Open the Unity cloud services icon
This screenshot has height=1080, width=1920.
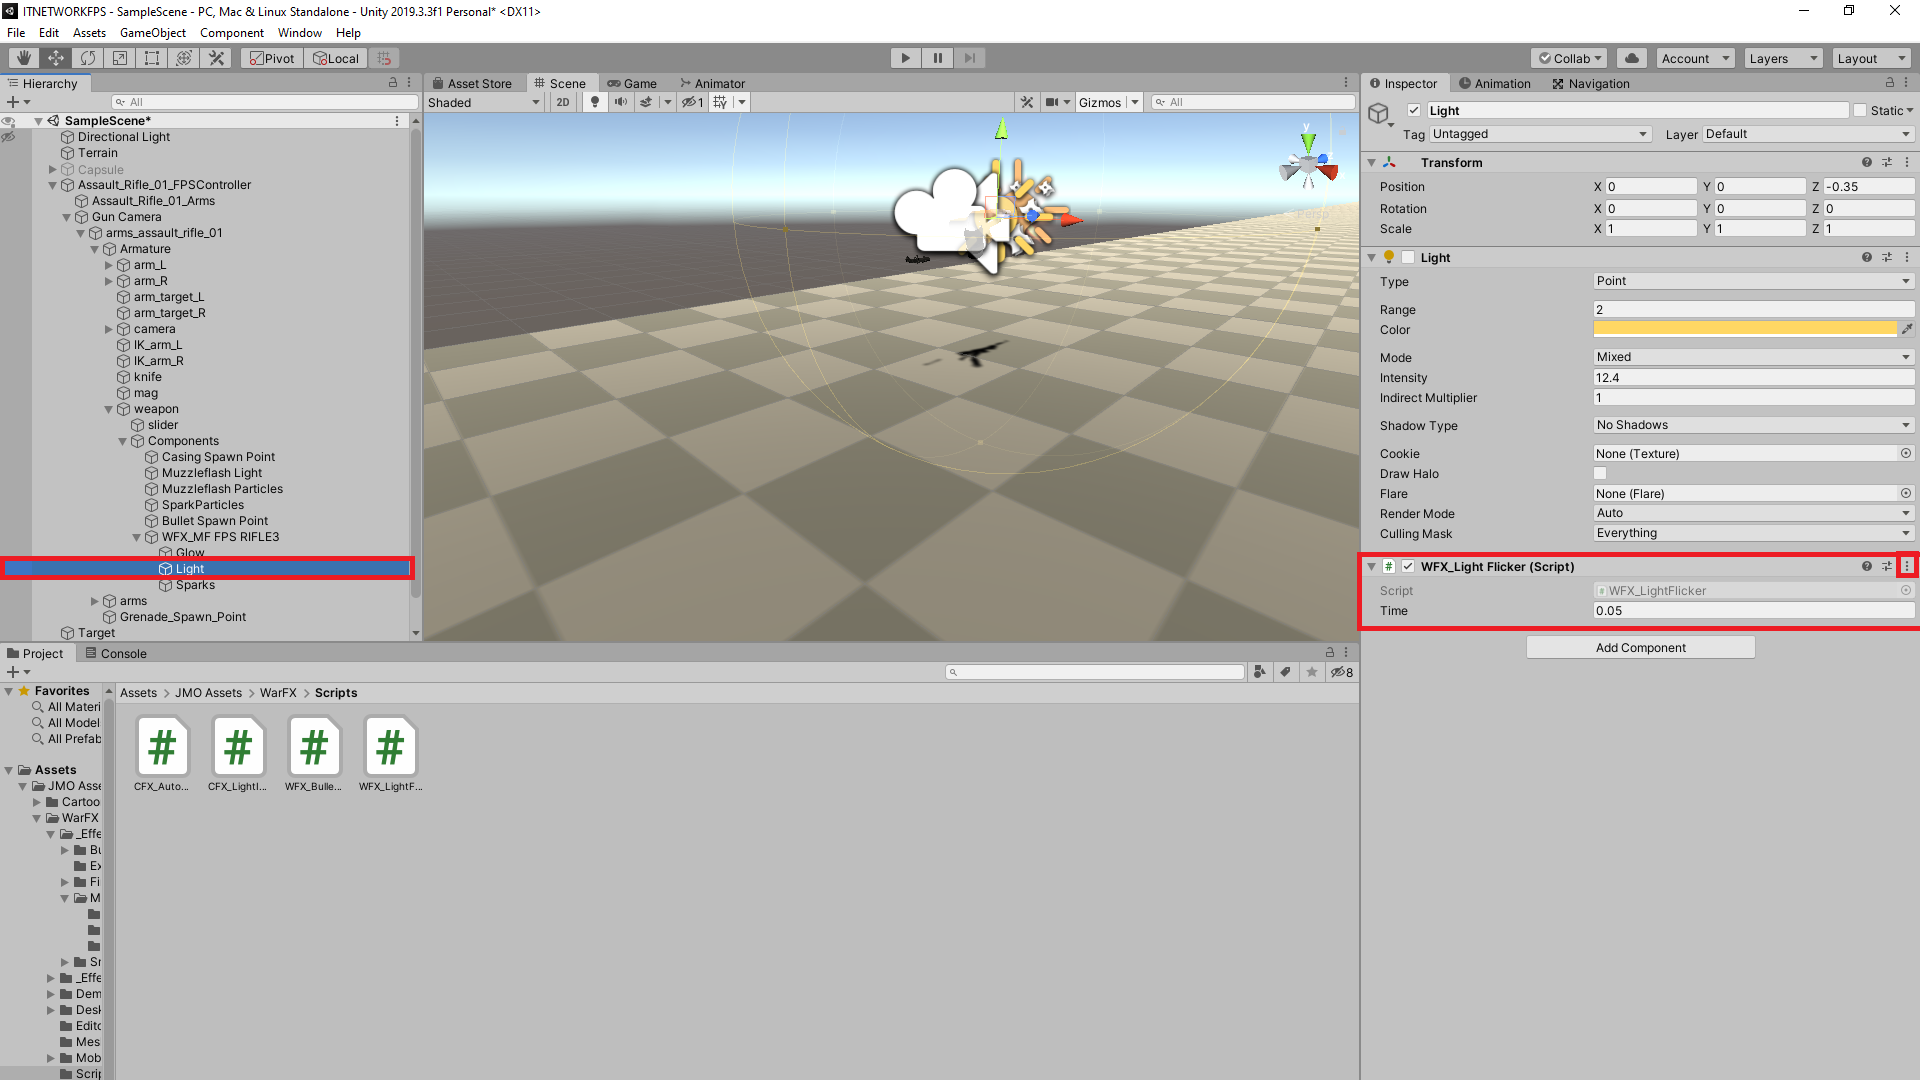click(x=1632, y=57)
